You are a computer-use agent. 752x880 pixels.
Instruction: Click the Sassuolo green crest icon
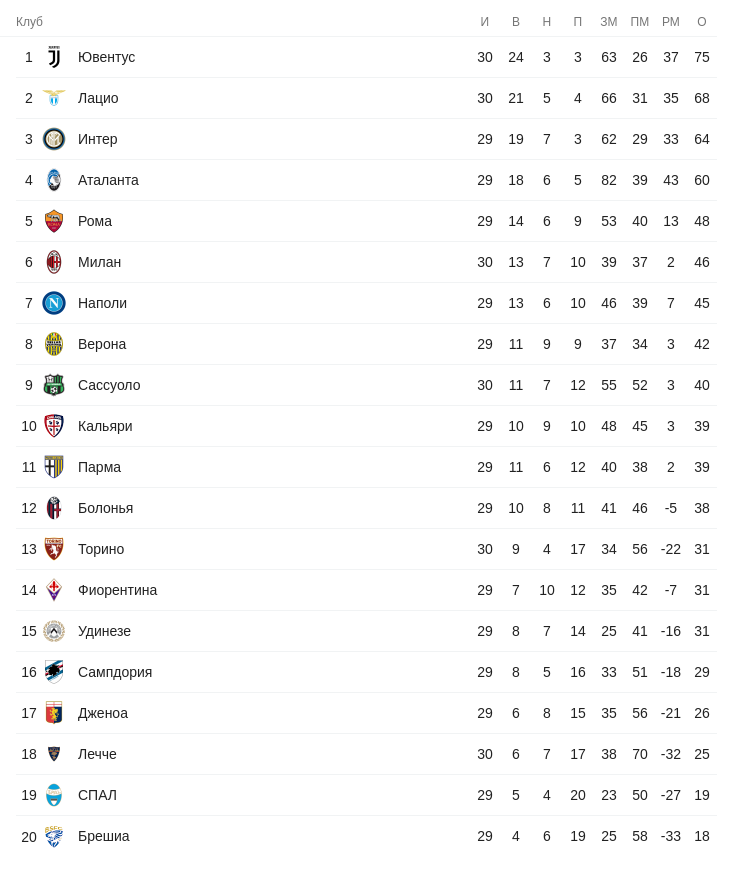point(54,385)
